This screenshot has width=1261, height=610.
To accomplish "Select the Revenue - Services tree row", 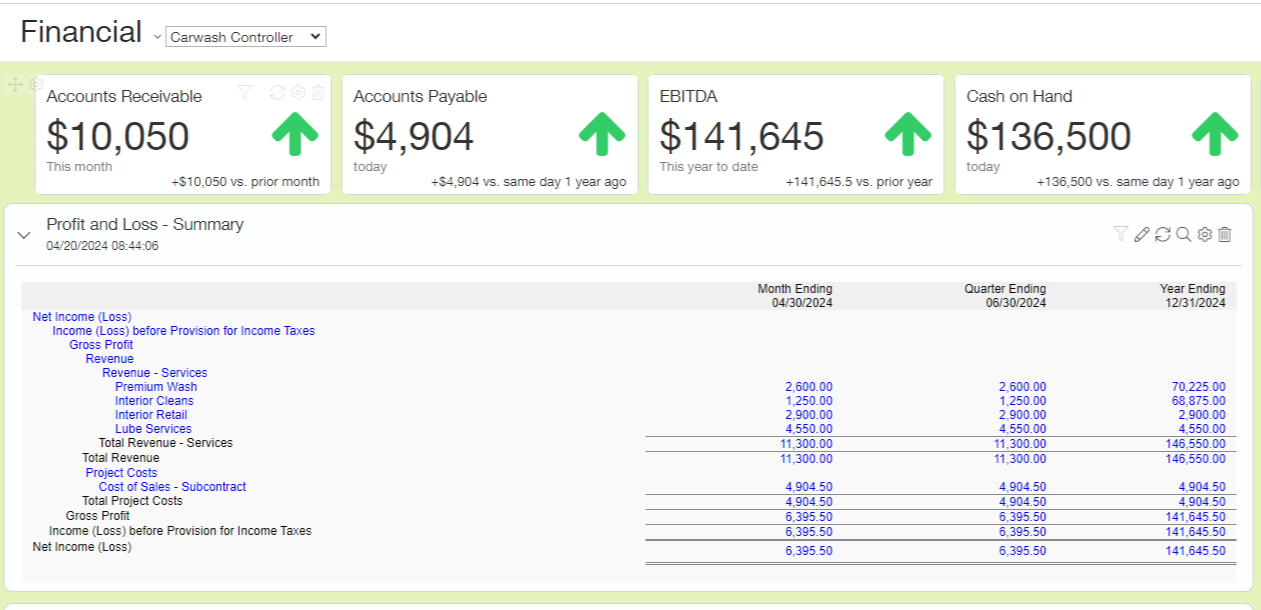I will pyautogui.click(x=154, y=373).
